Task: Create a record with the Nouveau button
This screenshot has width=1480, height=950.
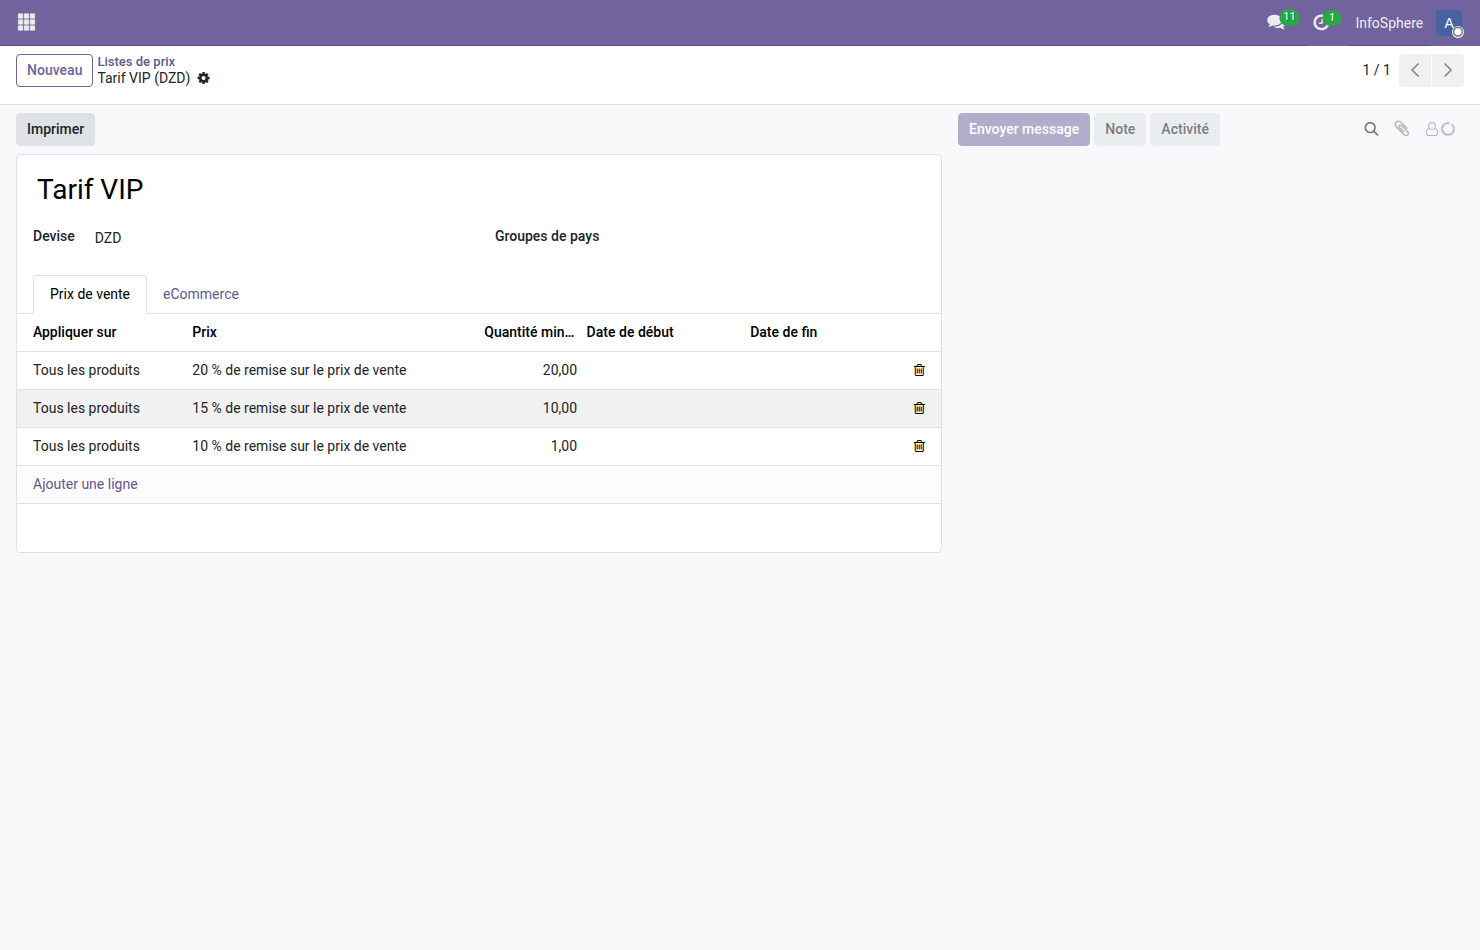Action: point(54,70)
